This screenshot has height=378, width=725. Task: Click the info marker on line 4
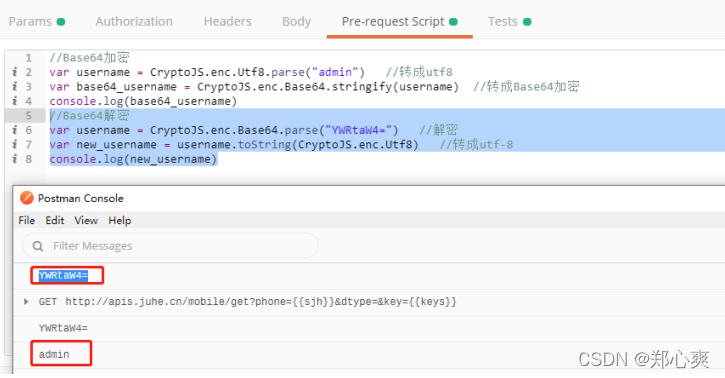click(x=15, y=101)
